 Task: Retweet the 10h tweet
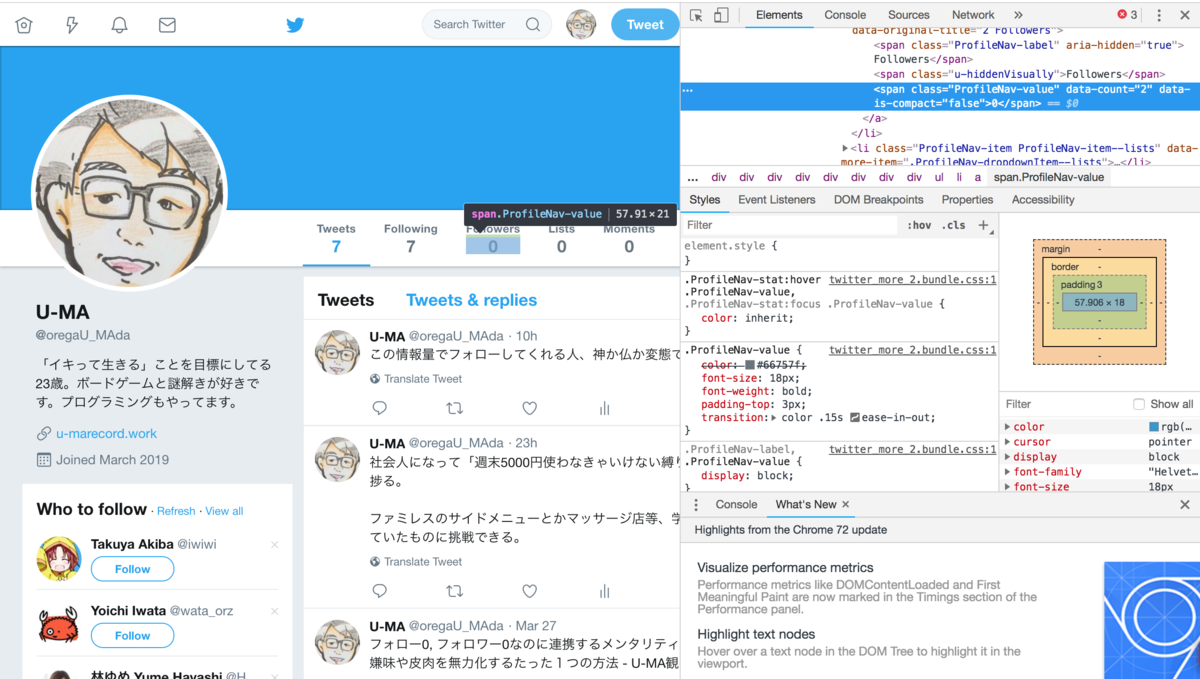click(x=454, y=408)
